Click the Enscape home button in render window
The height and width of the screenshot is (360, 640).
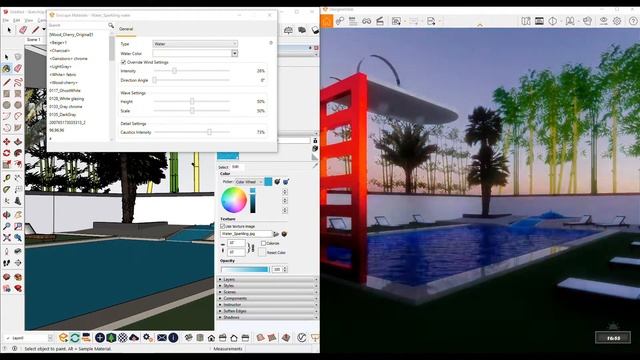tap(327, 21)
